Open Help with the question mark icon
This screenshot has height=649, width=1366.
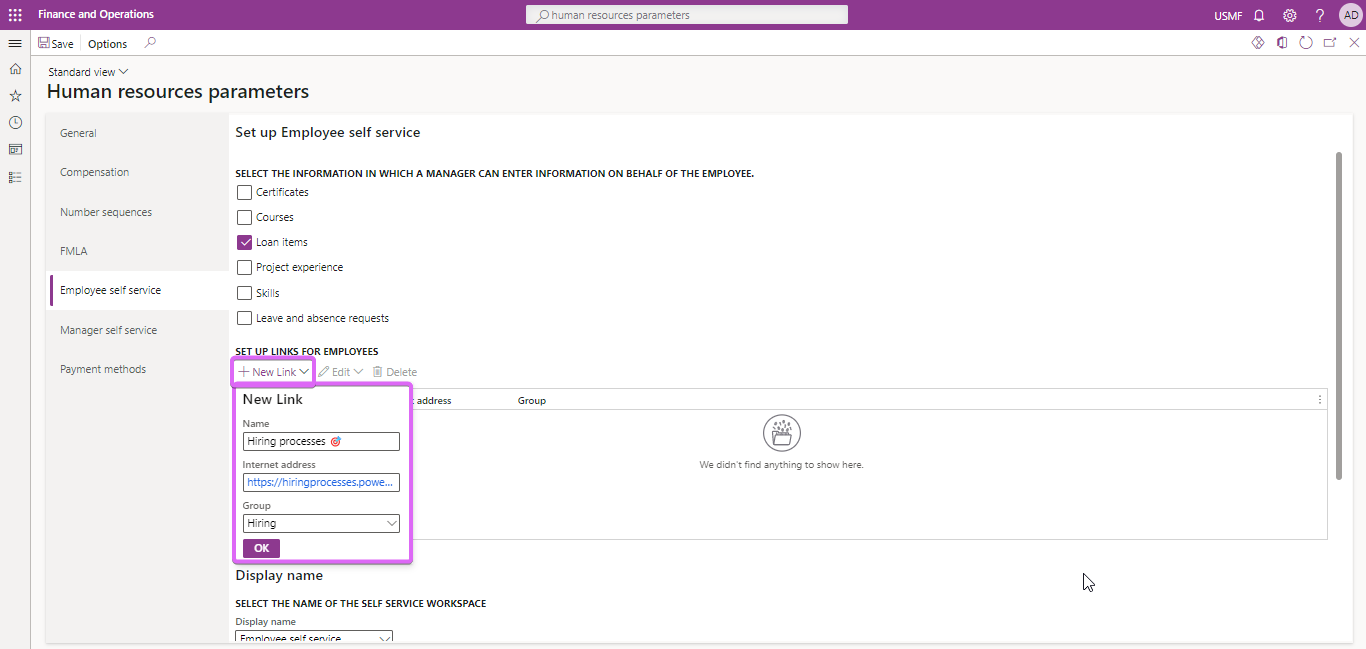coord(1319,15)
